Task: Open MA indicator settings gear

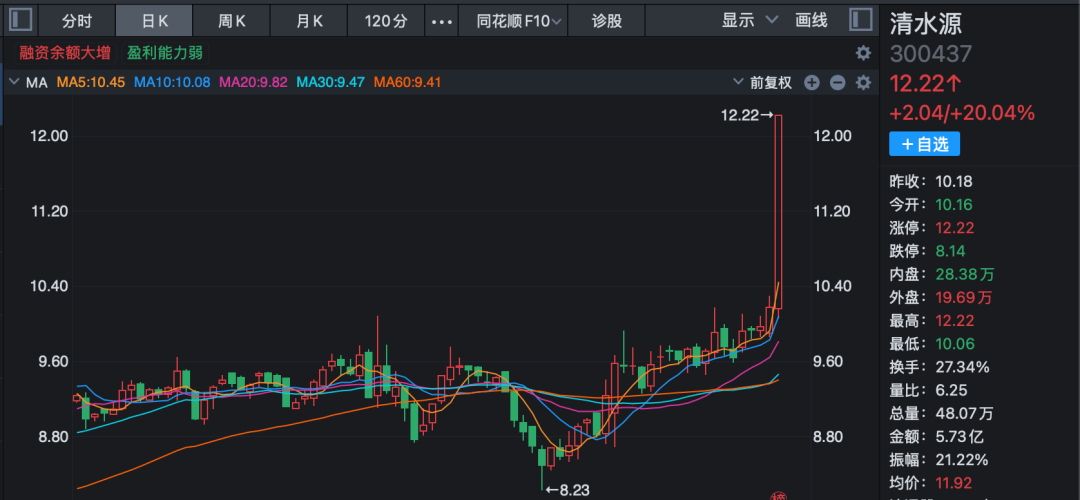Action: (x=863, y=82)
